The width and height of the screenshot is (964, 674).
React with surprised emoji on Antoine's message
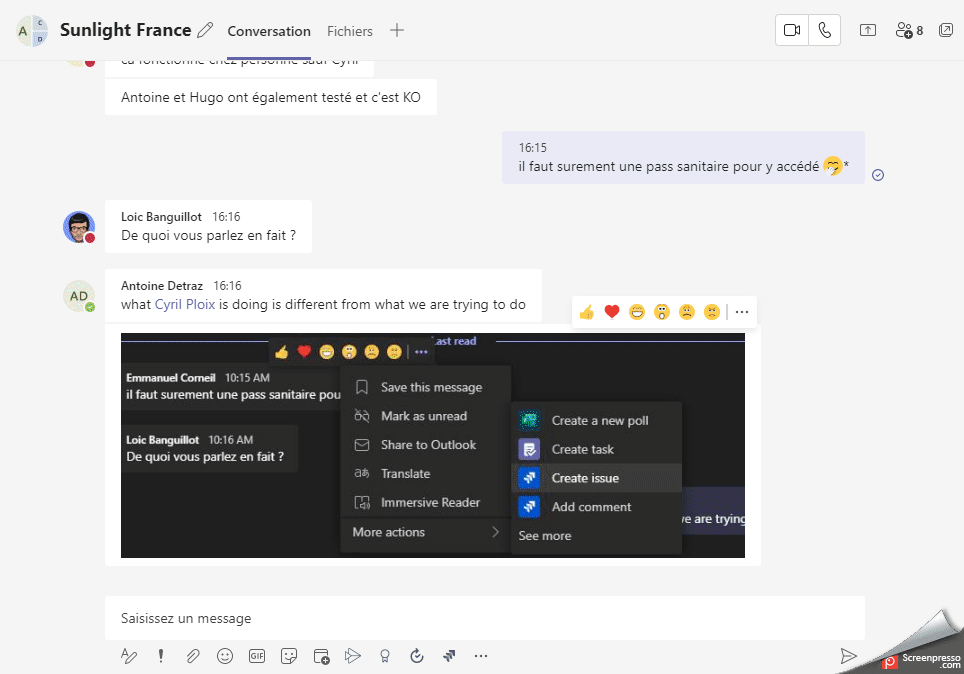pyautogui.click(x=662, y=312)
